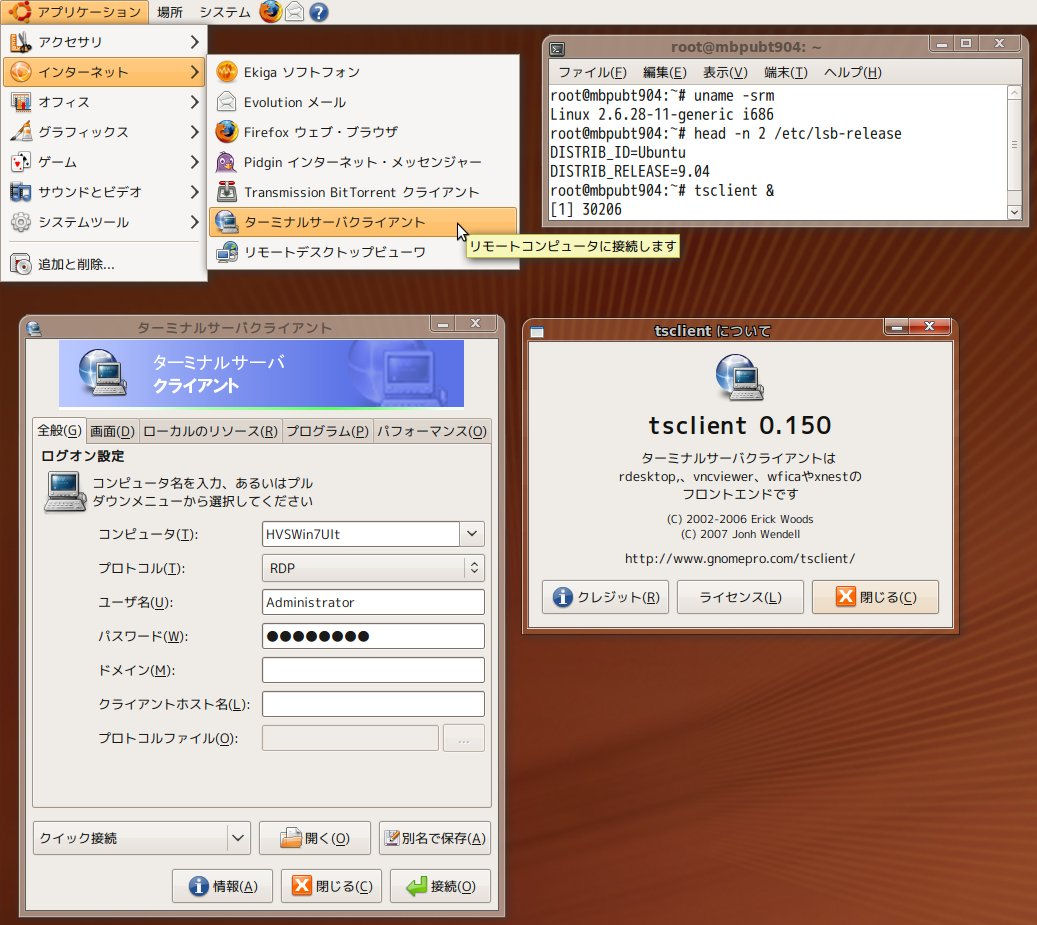This screenshot has width=1037, height=925.
Task: Expand the グラフィックス submenu
Action: [x=104, y=132]
